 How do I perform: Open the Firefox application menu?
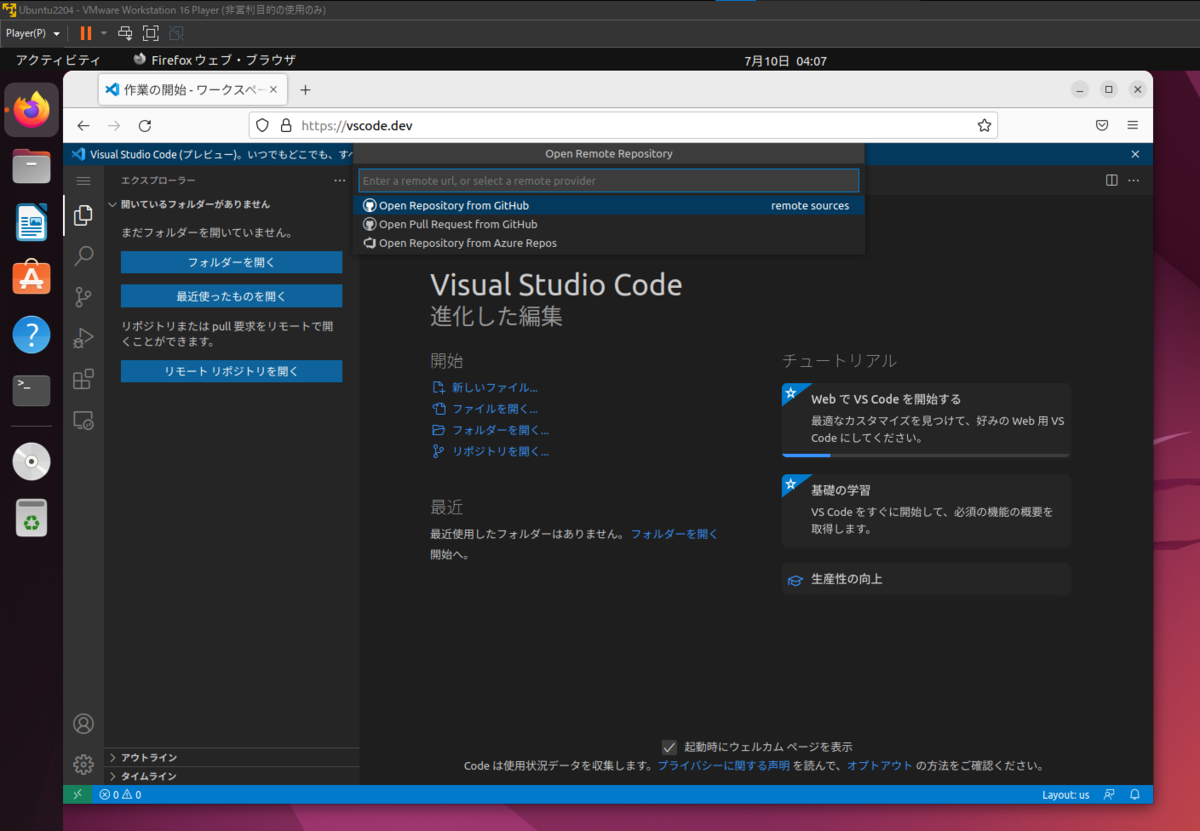click(x=1133, y=126)
